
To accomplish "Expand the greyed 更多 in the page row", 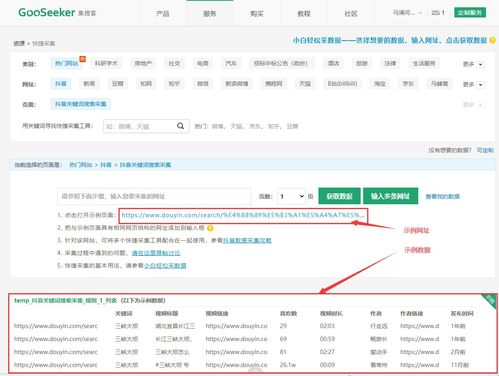I will click(x=473, y=105).
